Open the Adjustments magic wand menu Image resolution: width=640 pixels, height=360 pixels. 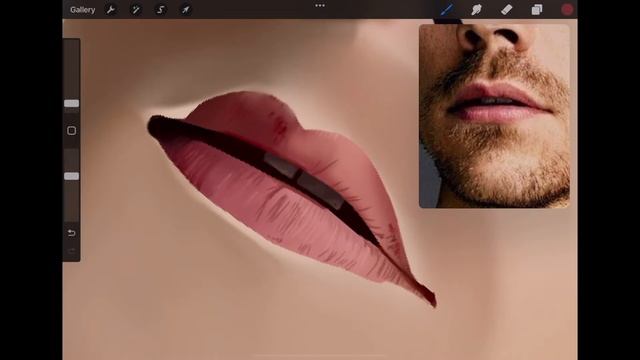point(136,10)
